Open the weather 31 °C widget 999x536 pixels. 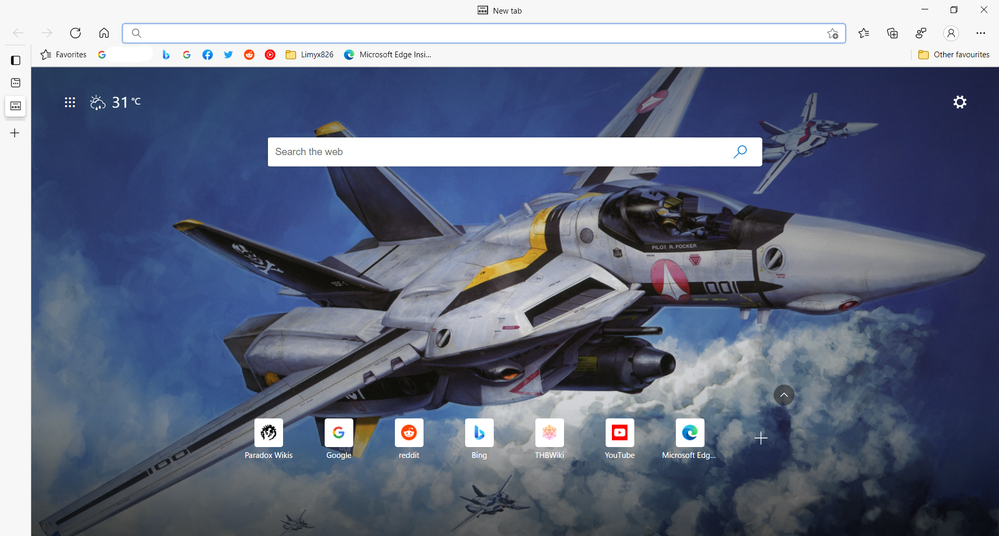pos(115,102)
